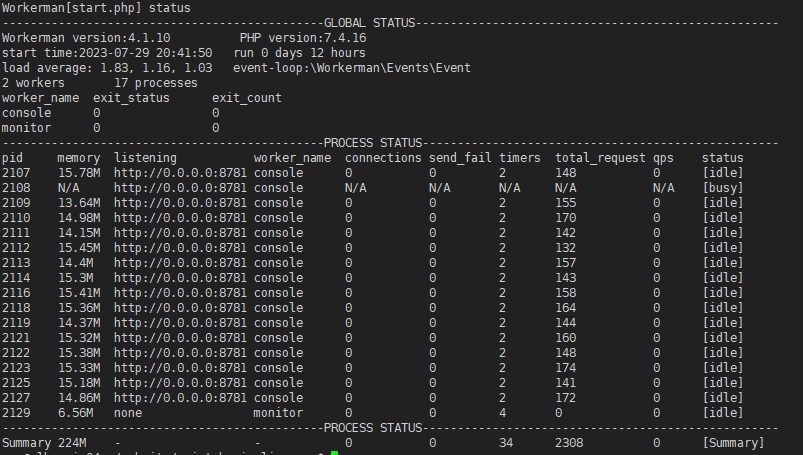Screen dimensions: 803x455
Task: Click the 'load average: 1.83, 1.16, 1.03' text
Action: (107, 68)
